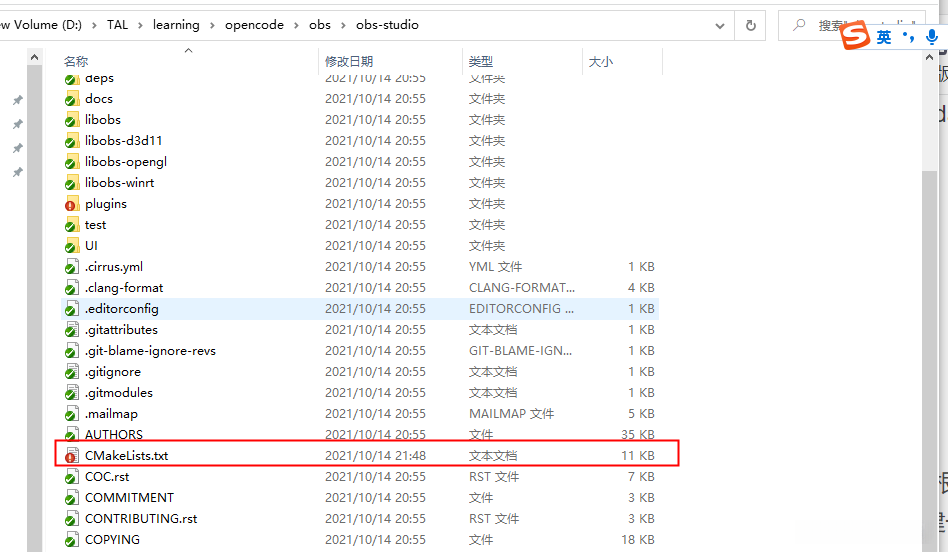Viewport: 948px width, 552px height.
Task: Click the libobs-opengl folder icon
Action: point(72,162)
